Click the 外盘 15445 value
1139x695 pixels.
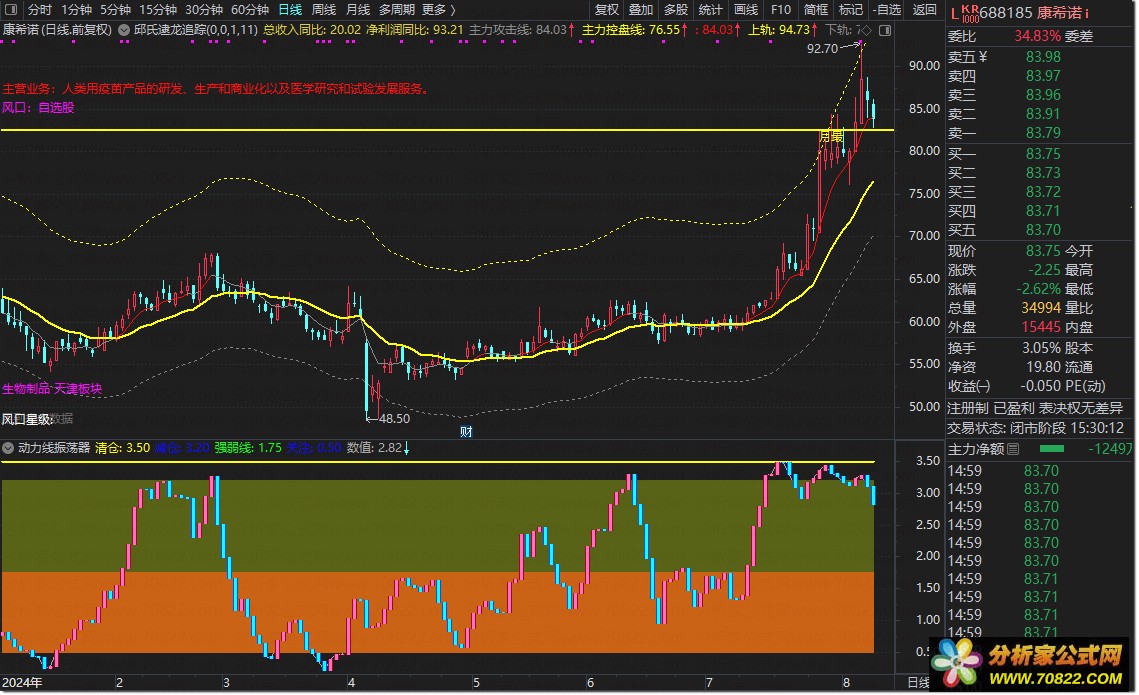click(x=1041, y=327)
